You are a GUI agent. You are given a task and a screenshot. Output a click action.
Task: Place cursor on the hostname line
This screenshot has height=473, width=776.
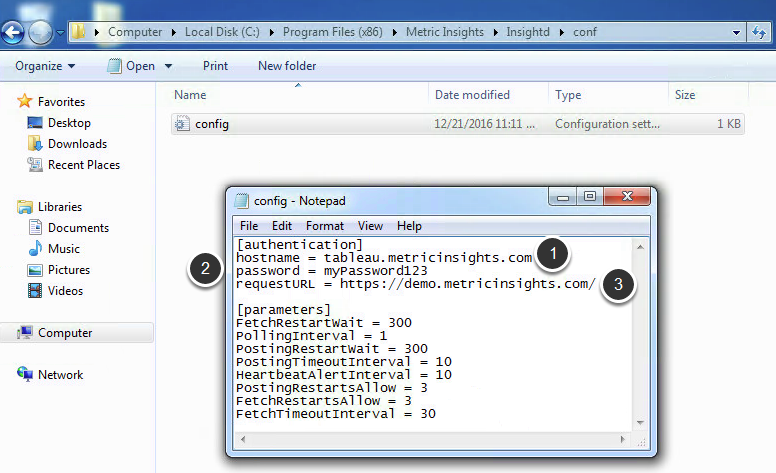tap(384, 258)
